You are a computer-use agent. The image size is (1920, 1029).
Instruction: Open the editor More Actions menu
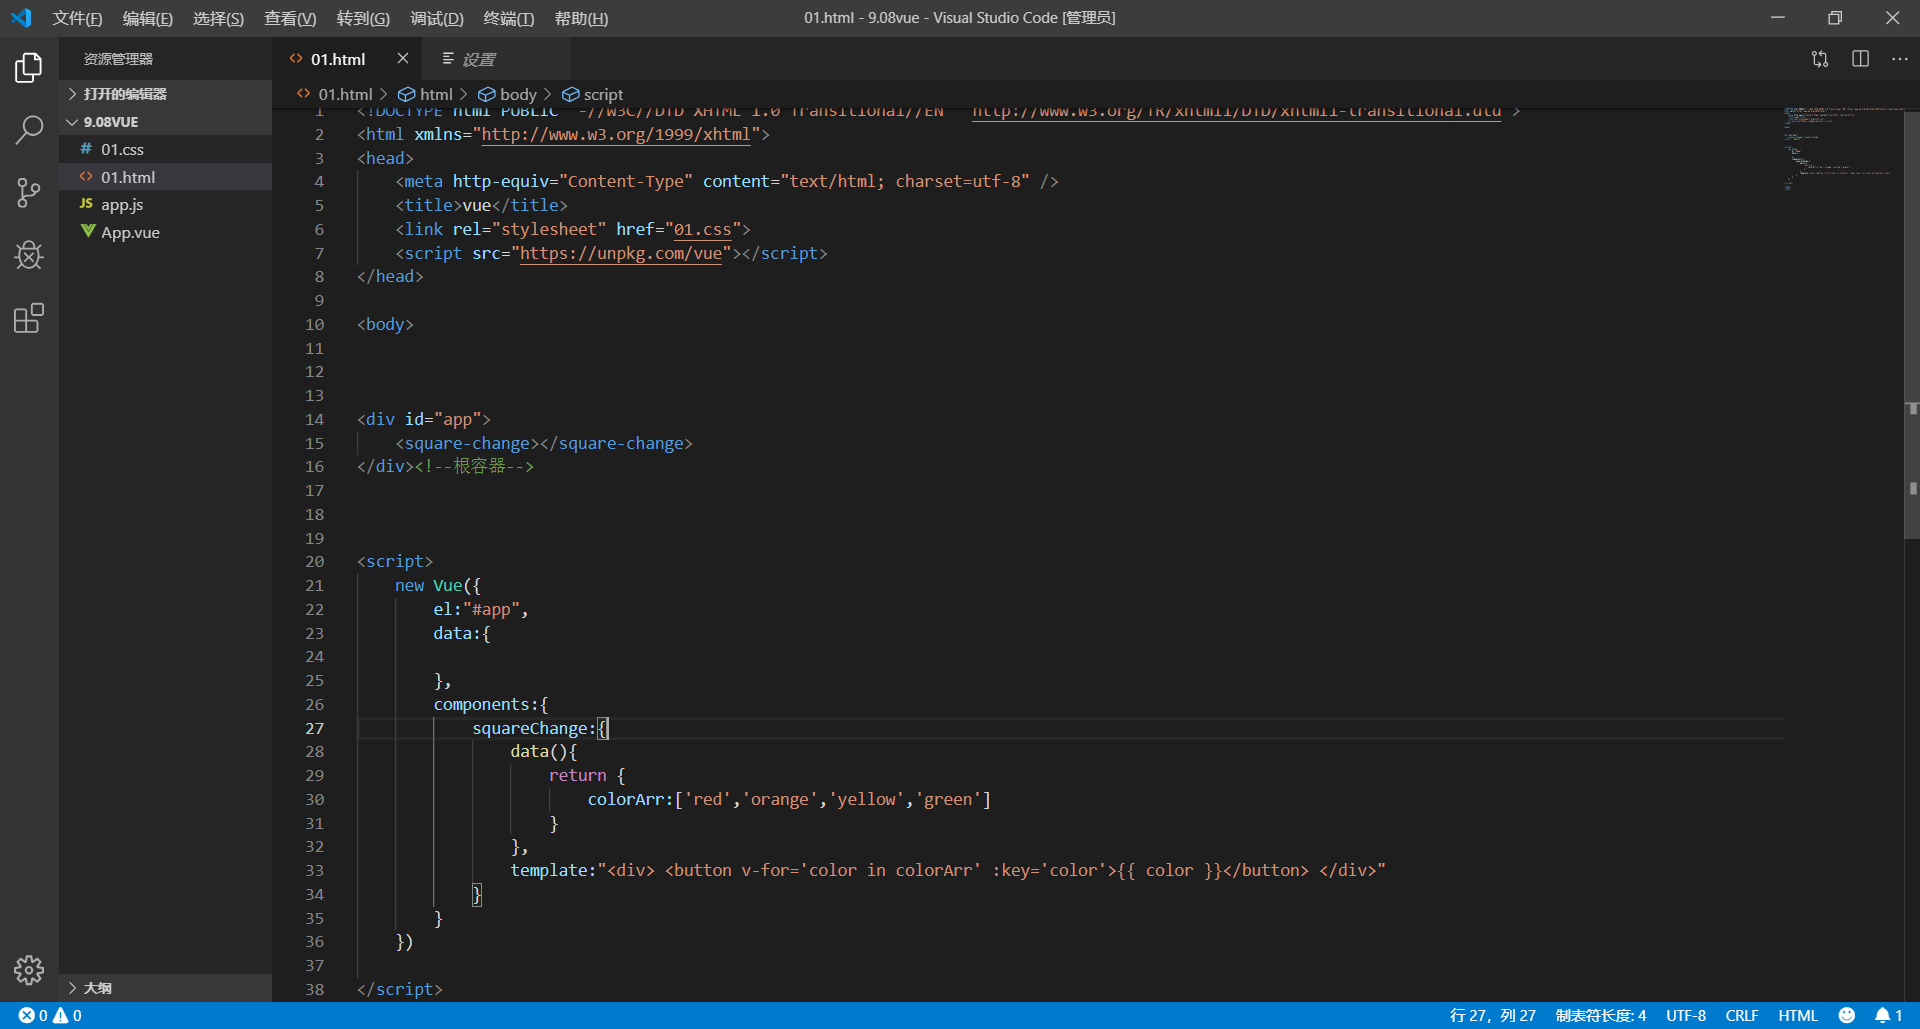[1899, 59]
